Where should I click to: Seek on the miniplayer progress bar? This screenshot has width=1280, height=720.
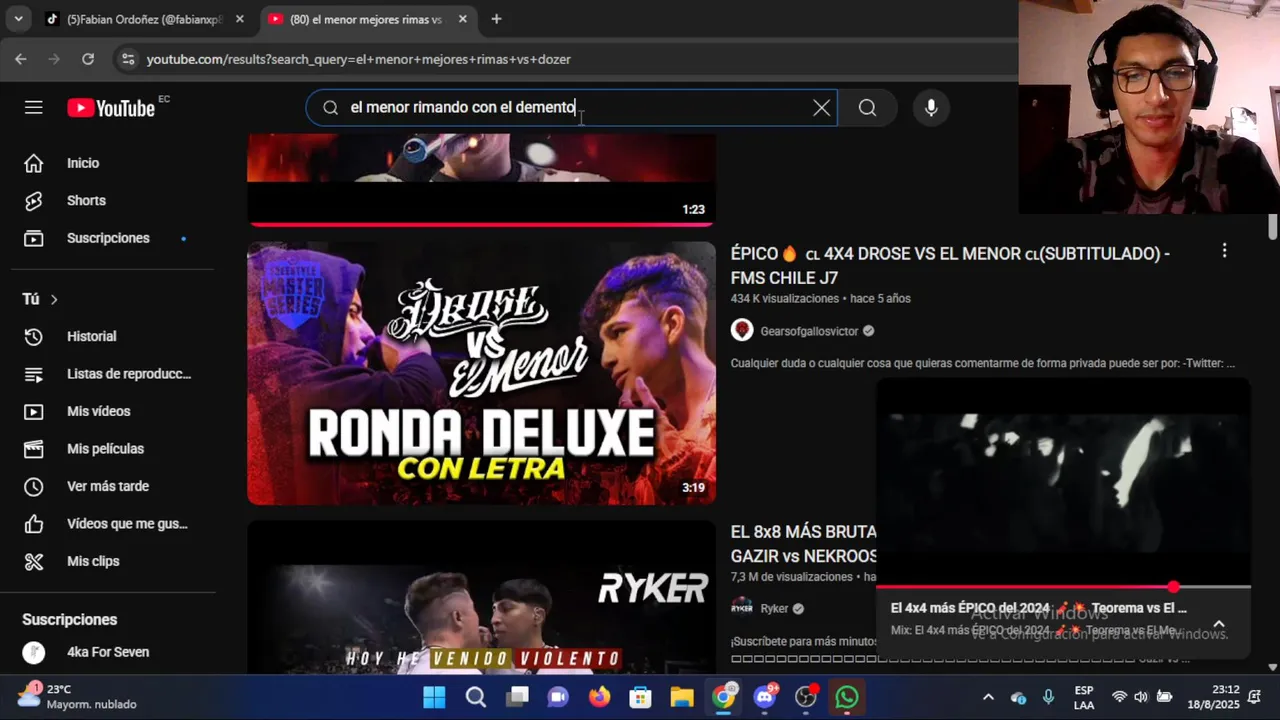pyautogui.click(x=1063, y=587)
